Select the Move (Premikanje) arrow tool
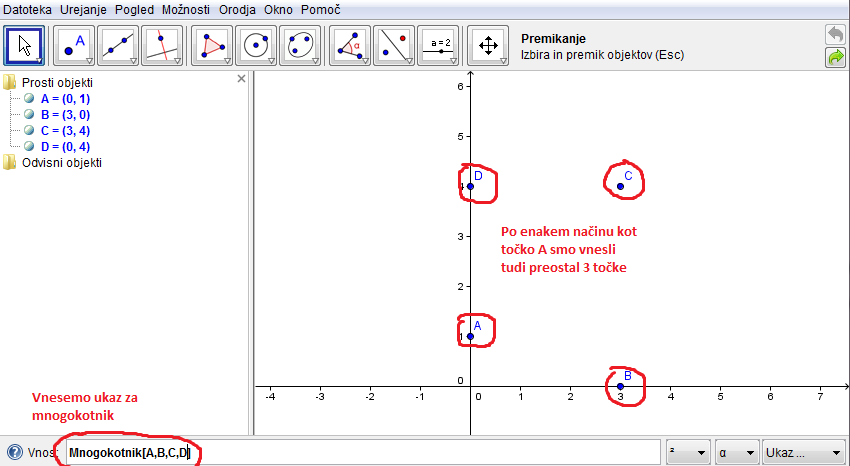850x466 pixels. pos(24,46)
